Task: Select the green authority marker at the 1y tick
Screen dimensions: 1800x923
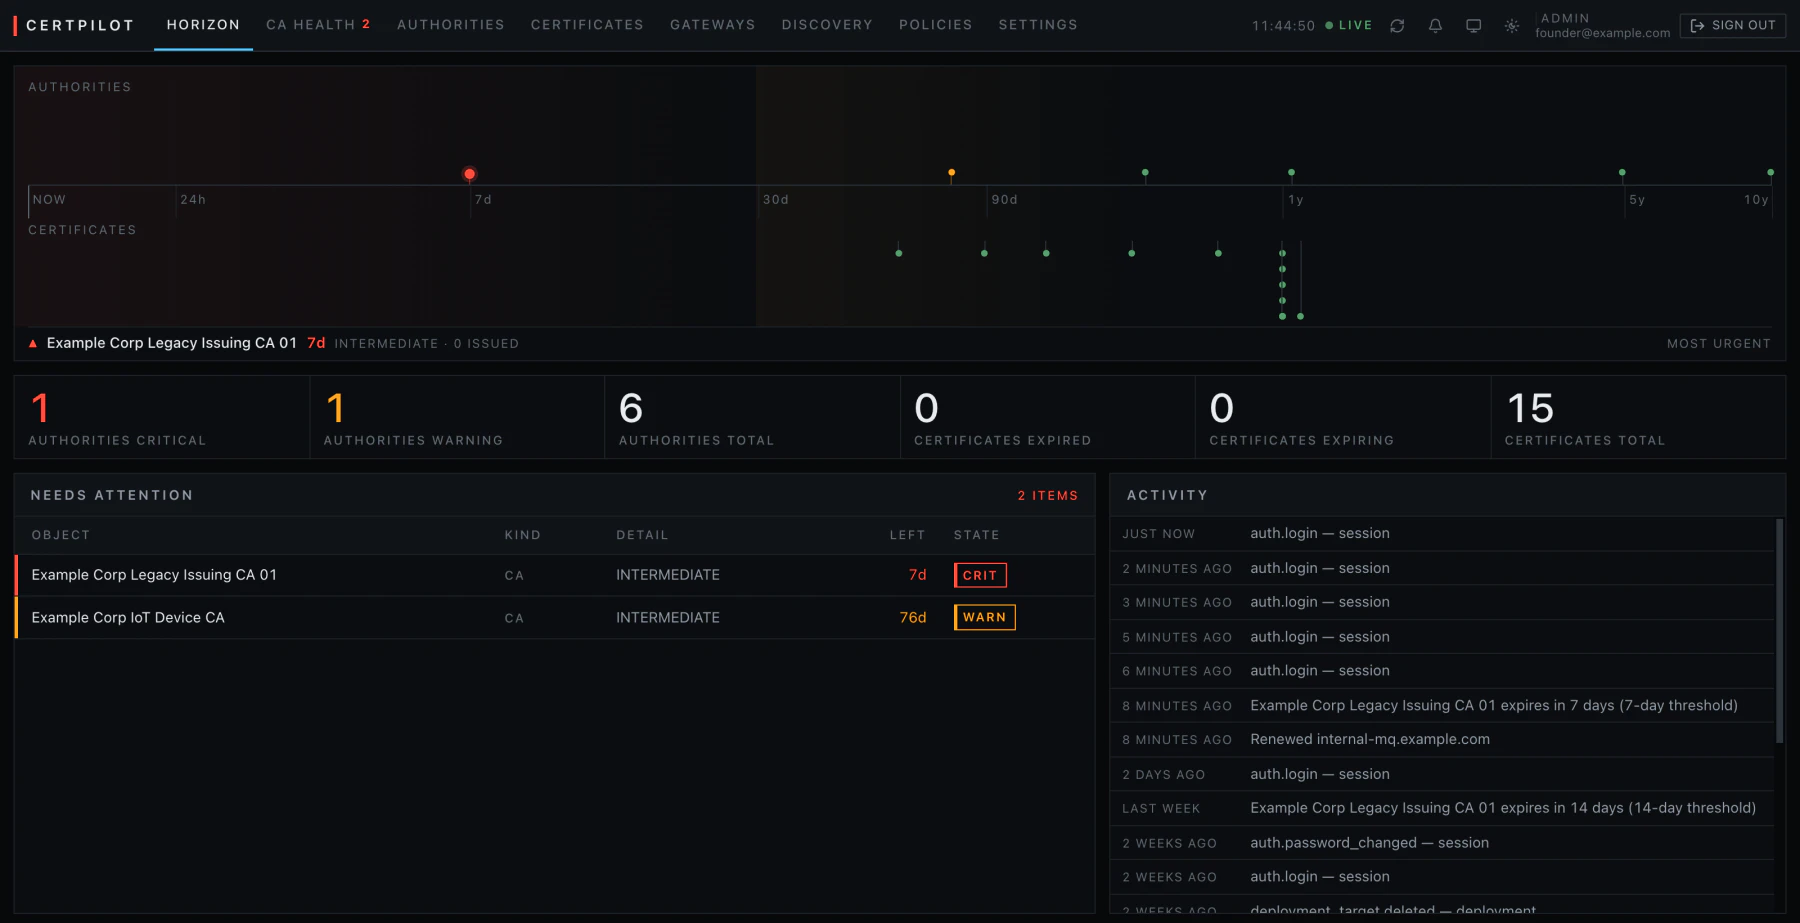Action: point(1291,173)
